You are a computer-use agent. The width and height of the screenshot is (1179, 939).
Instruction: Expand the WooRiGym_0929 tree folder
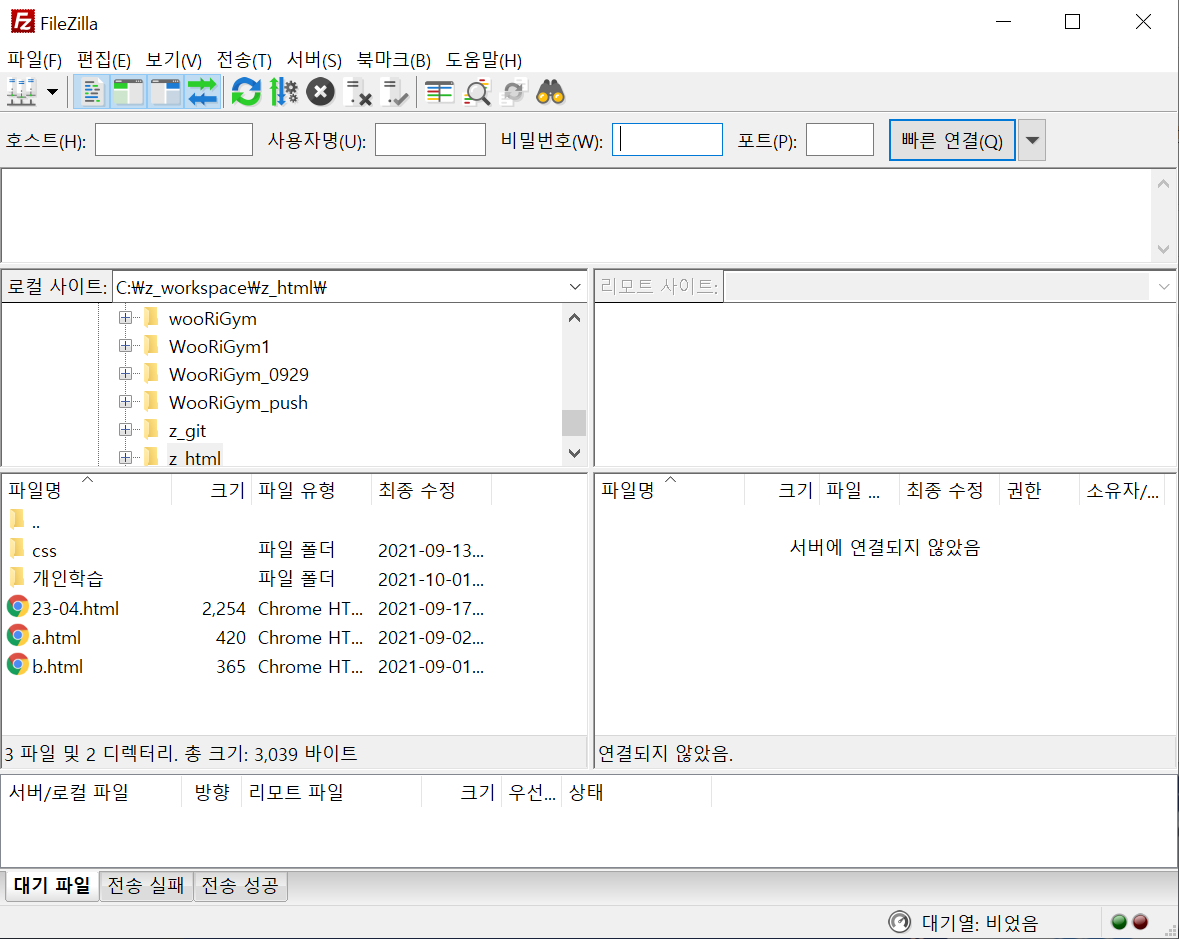click(x=126, y=374)
